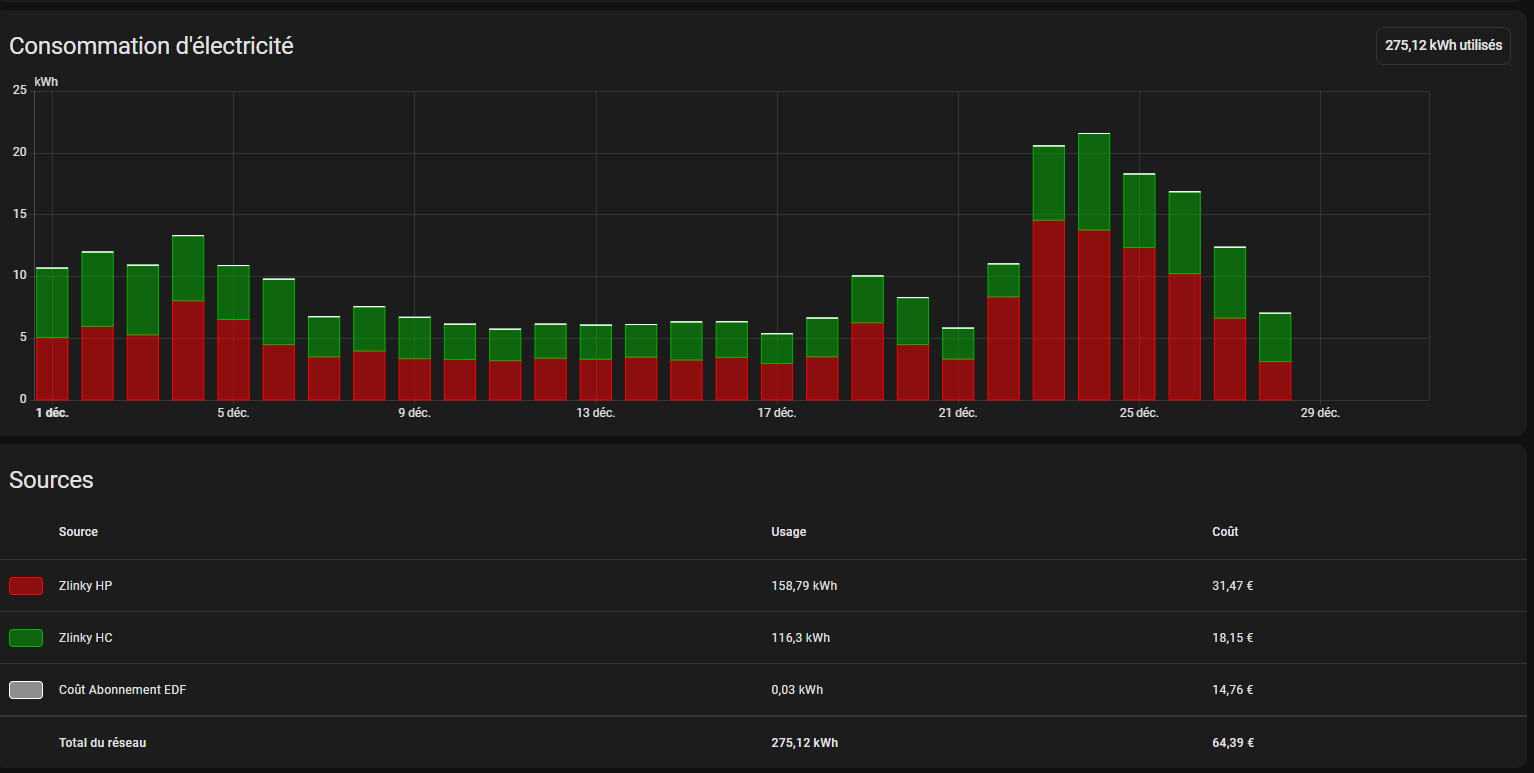Click the "5 déc." axis label

(233, 414)
